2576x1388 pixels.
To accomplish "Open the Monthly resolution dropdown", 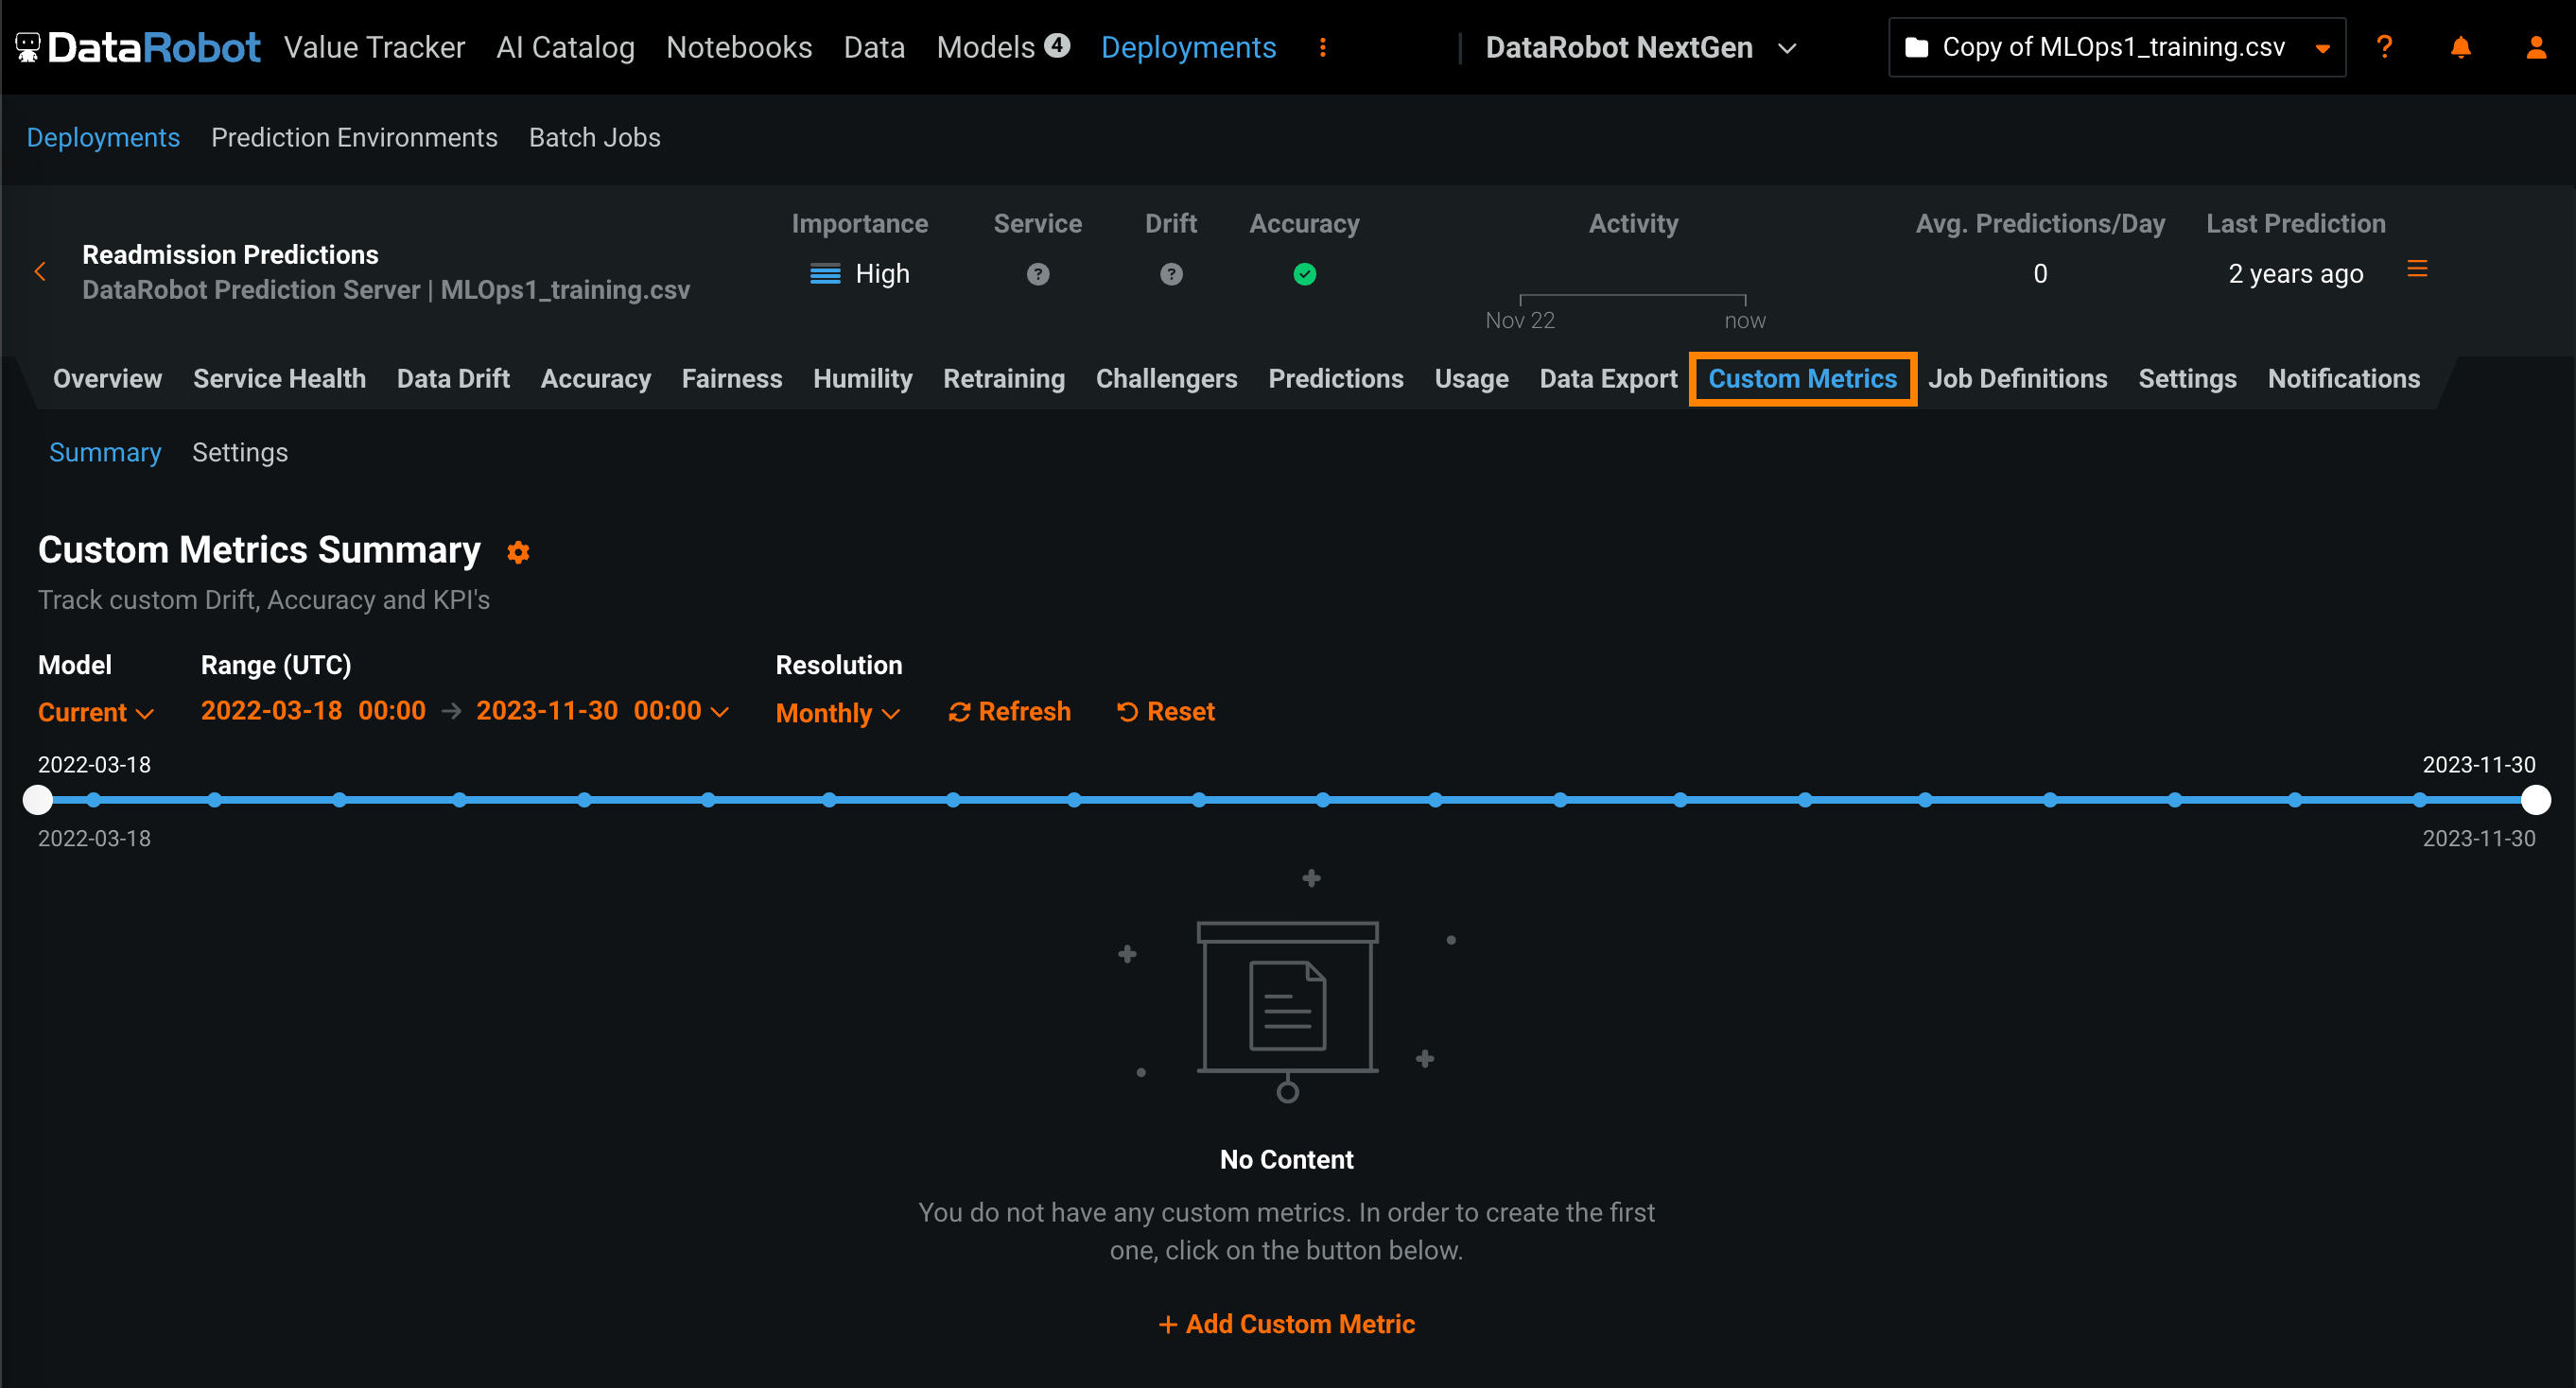I will click(837, 713).
